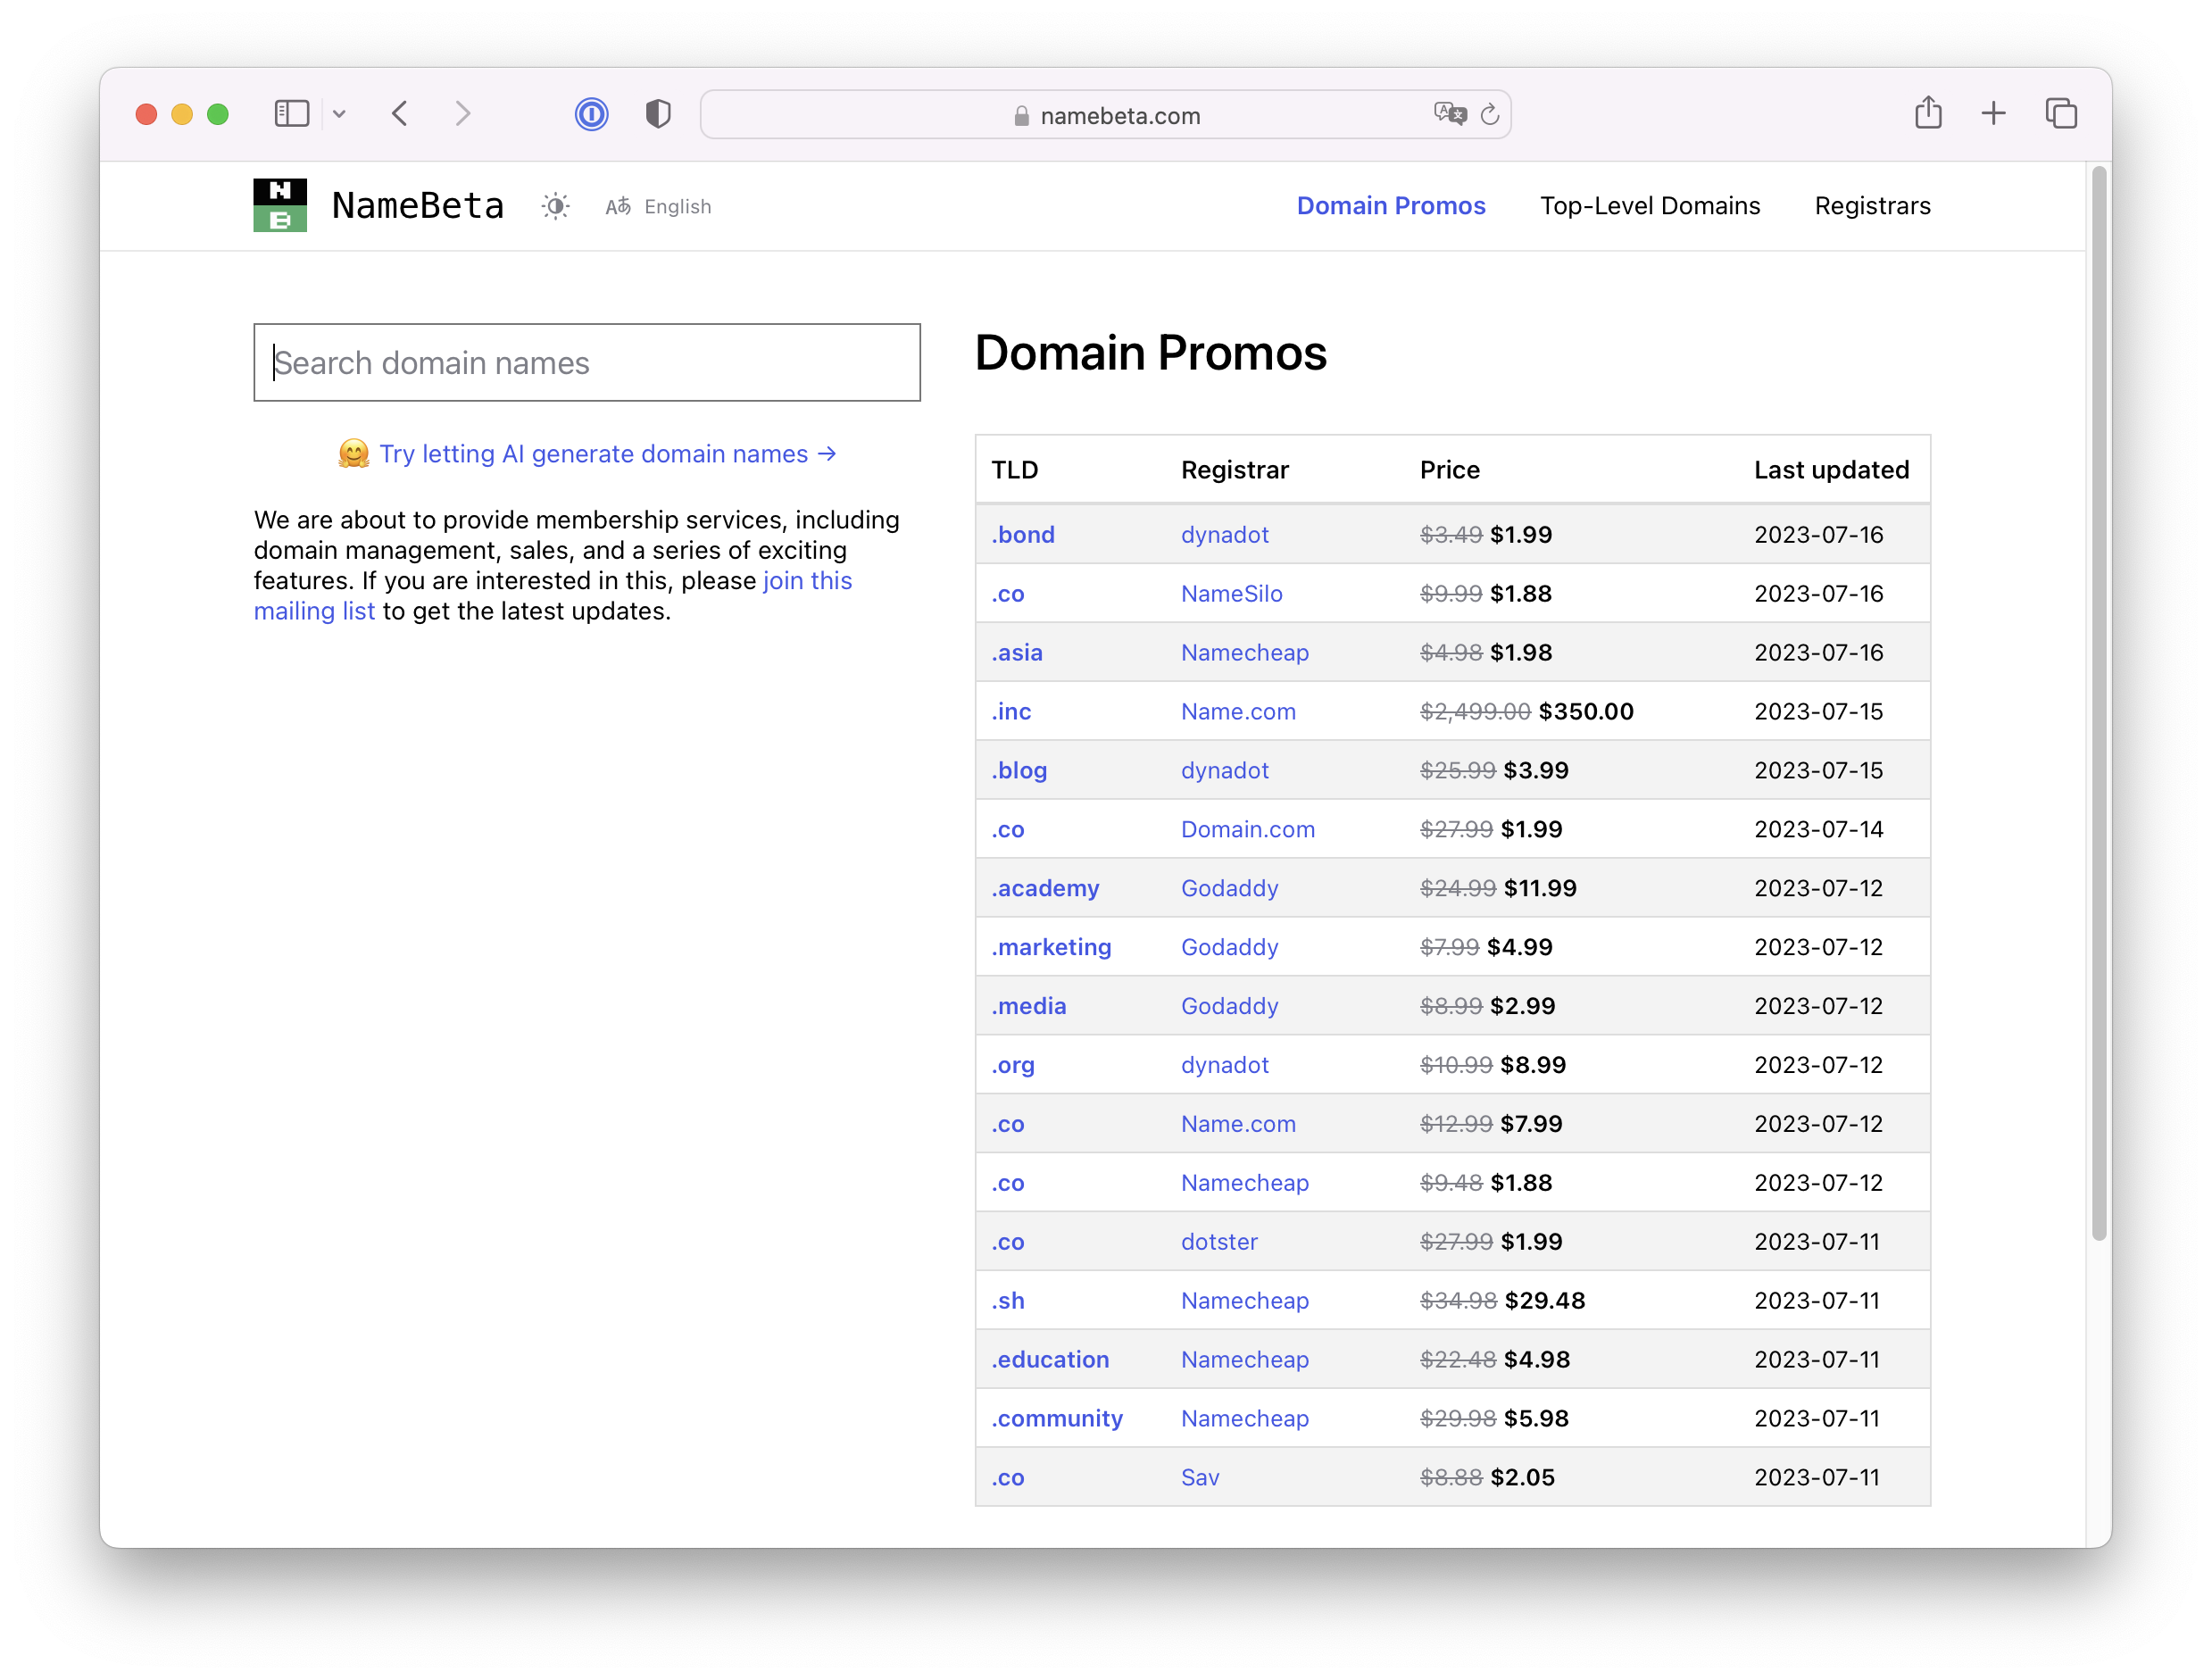Open the .education TLD link

point(1050,1360)
